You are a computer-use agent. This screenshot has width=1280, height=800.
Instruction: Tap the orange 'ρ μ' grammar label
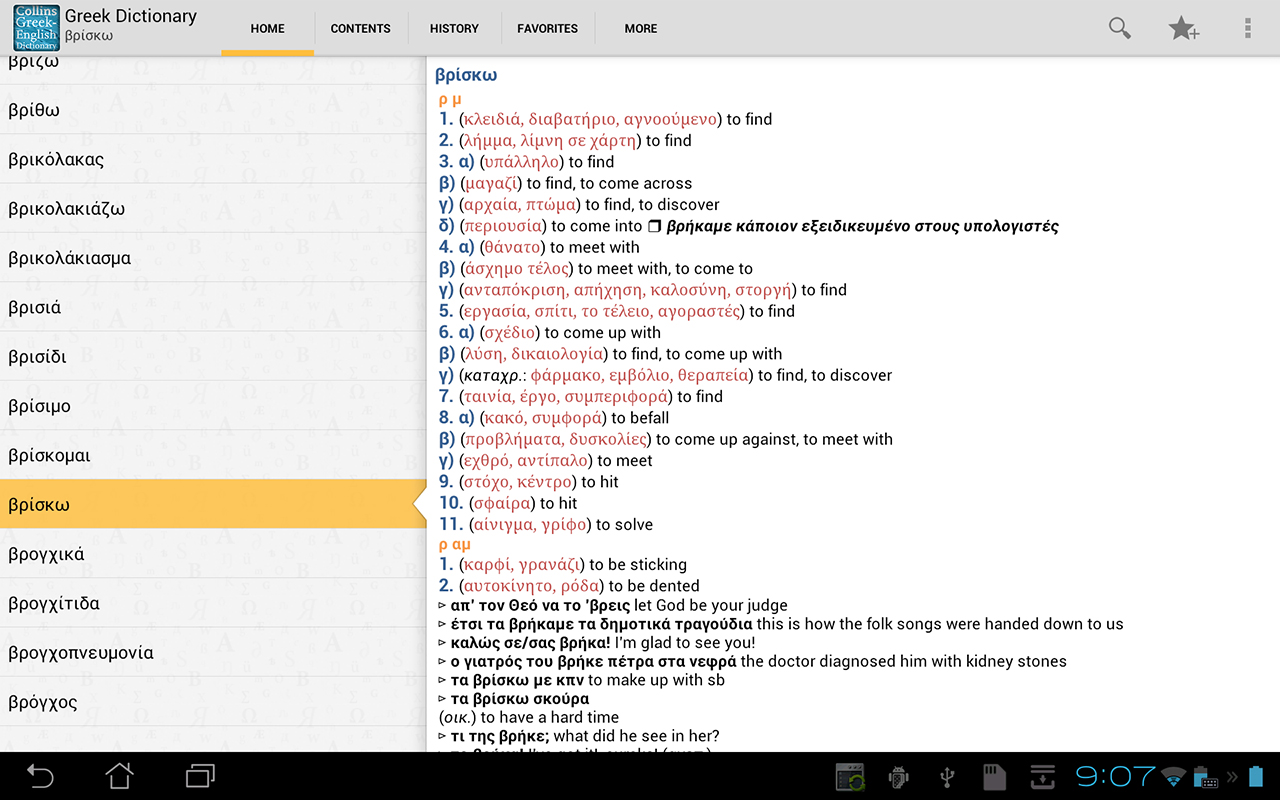pos(450,100)
